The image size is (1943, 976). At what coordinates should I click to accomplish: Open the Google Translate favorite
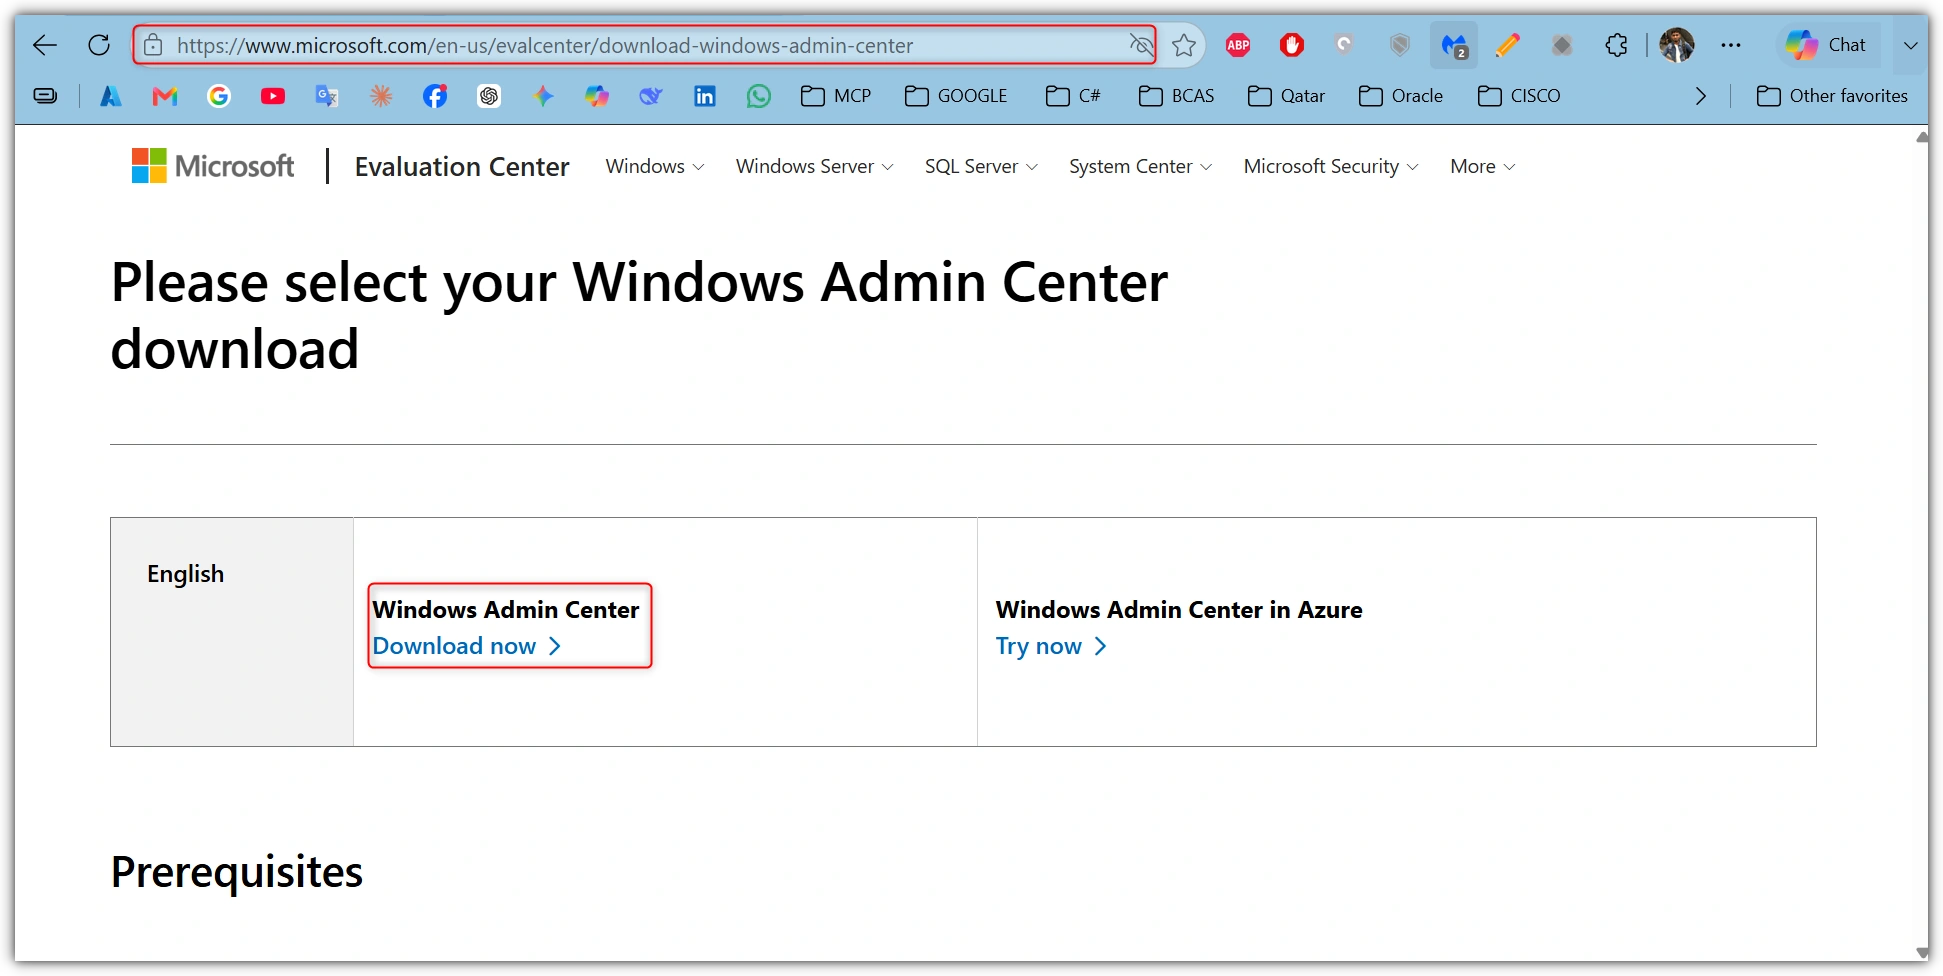click(x=327, y=96)
